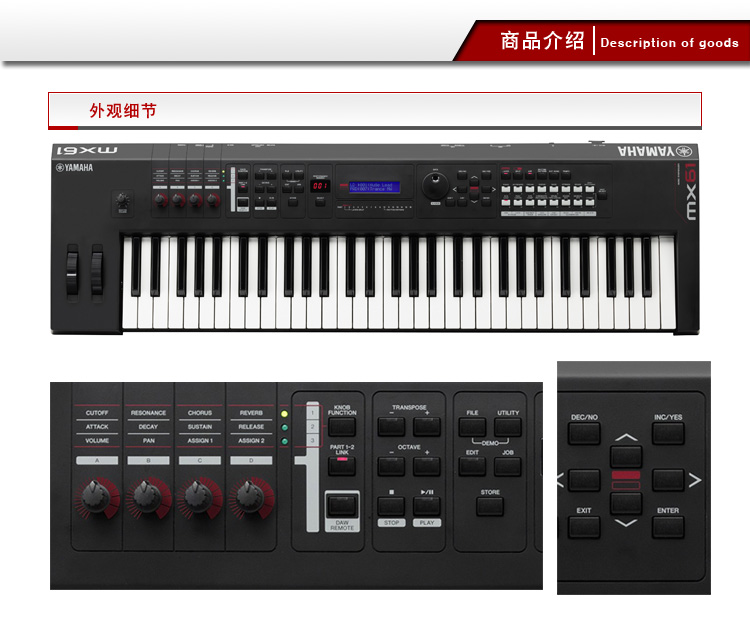This screenshot has width=750, height=617.
Task: Click knob A under VOLUME
Action: 97,497
